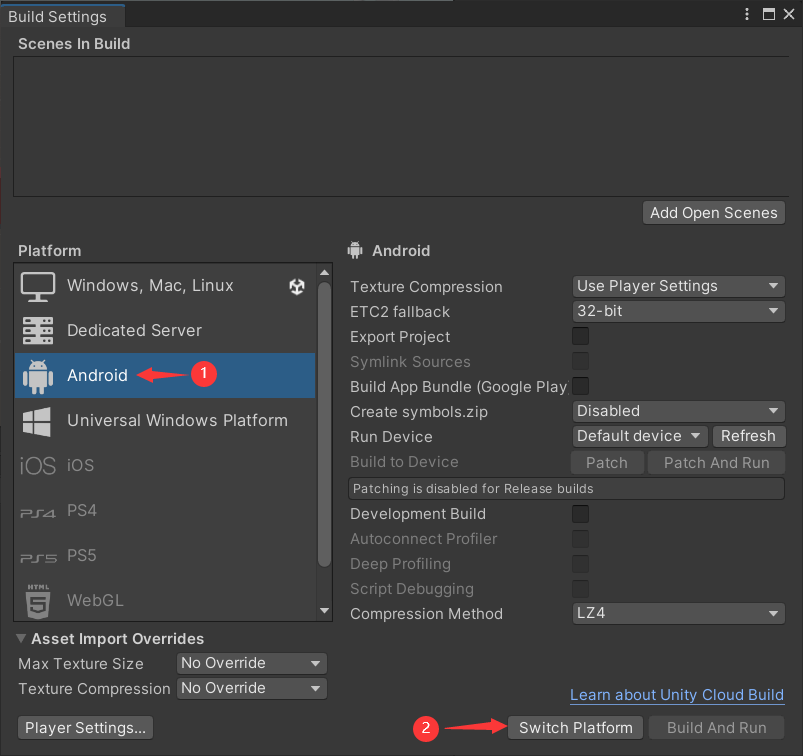
Task: Collapse the Asset Import Overrides section
Action: coord(22,639)
